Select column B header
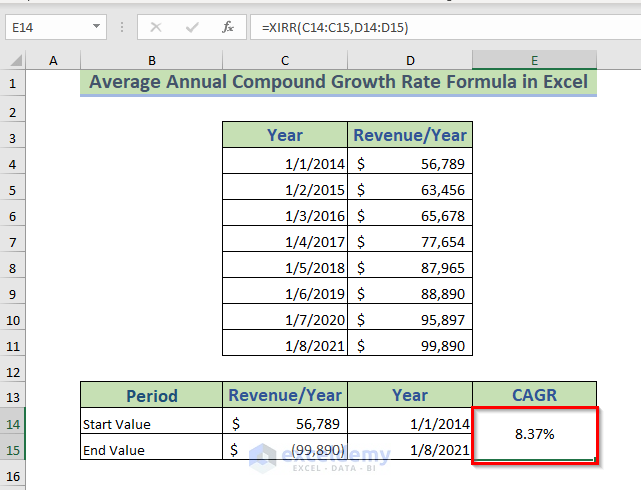 tap(152, 60)
